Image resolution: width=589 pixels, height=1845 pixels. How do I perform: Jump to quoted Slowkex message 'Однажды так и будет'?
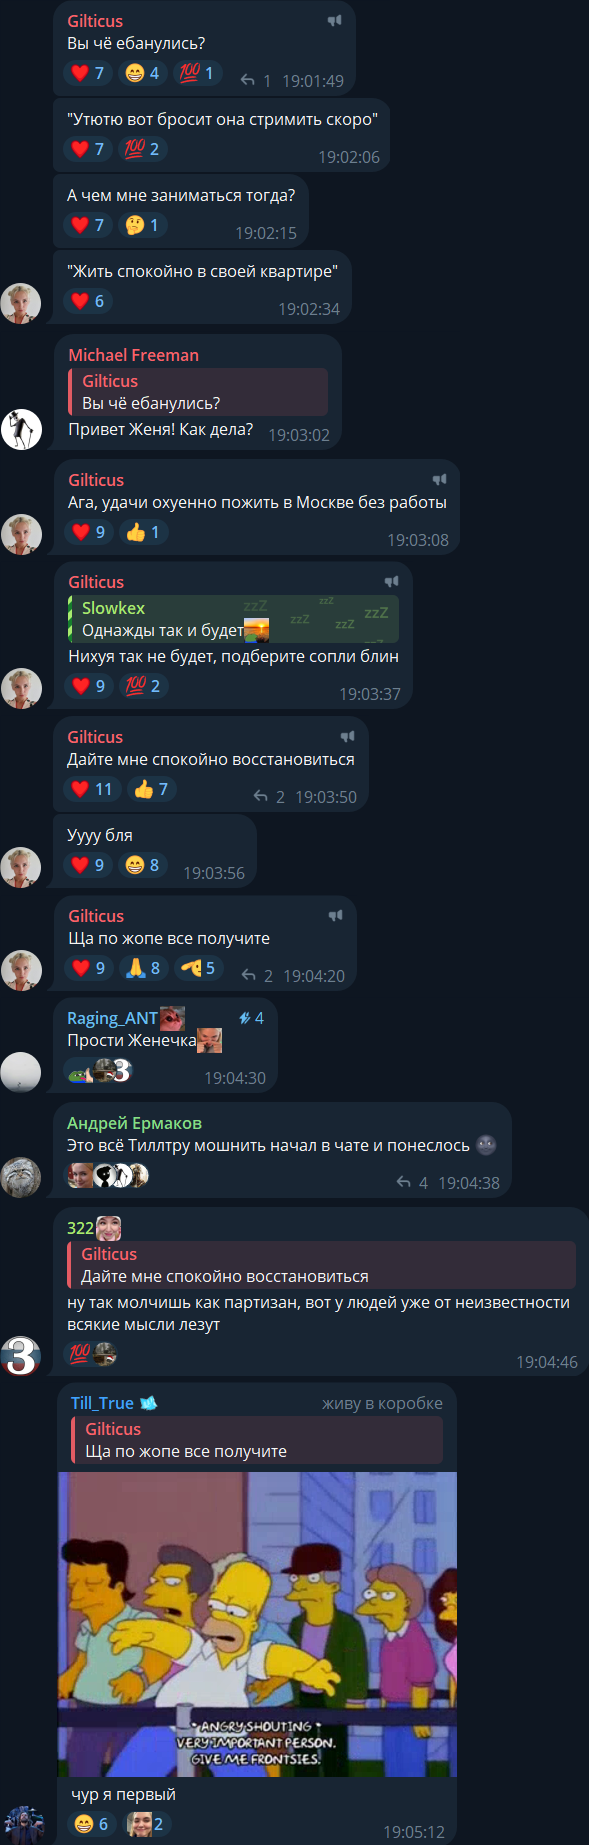tap(233, 619)
